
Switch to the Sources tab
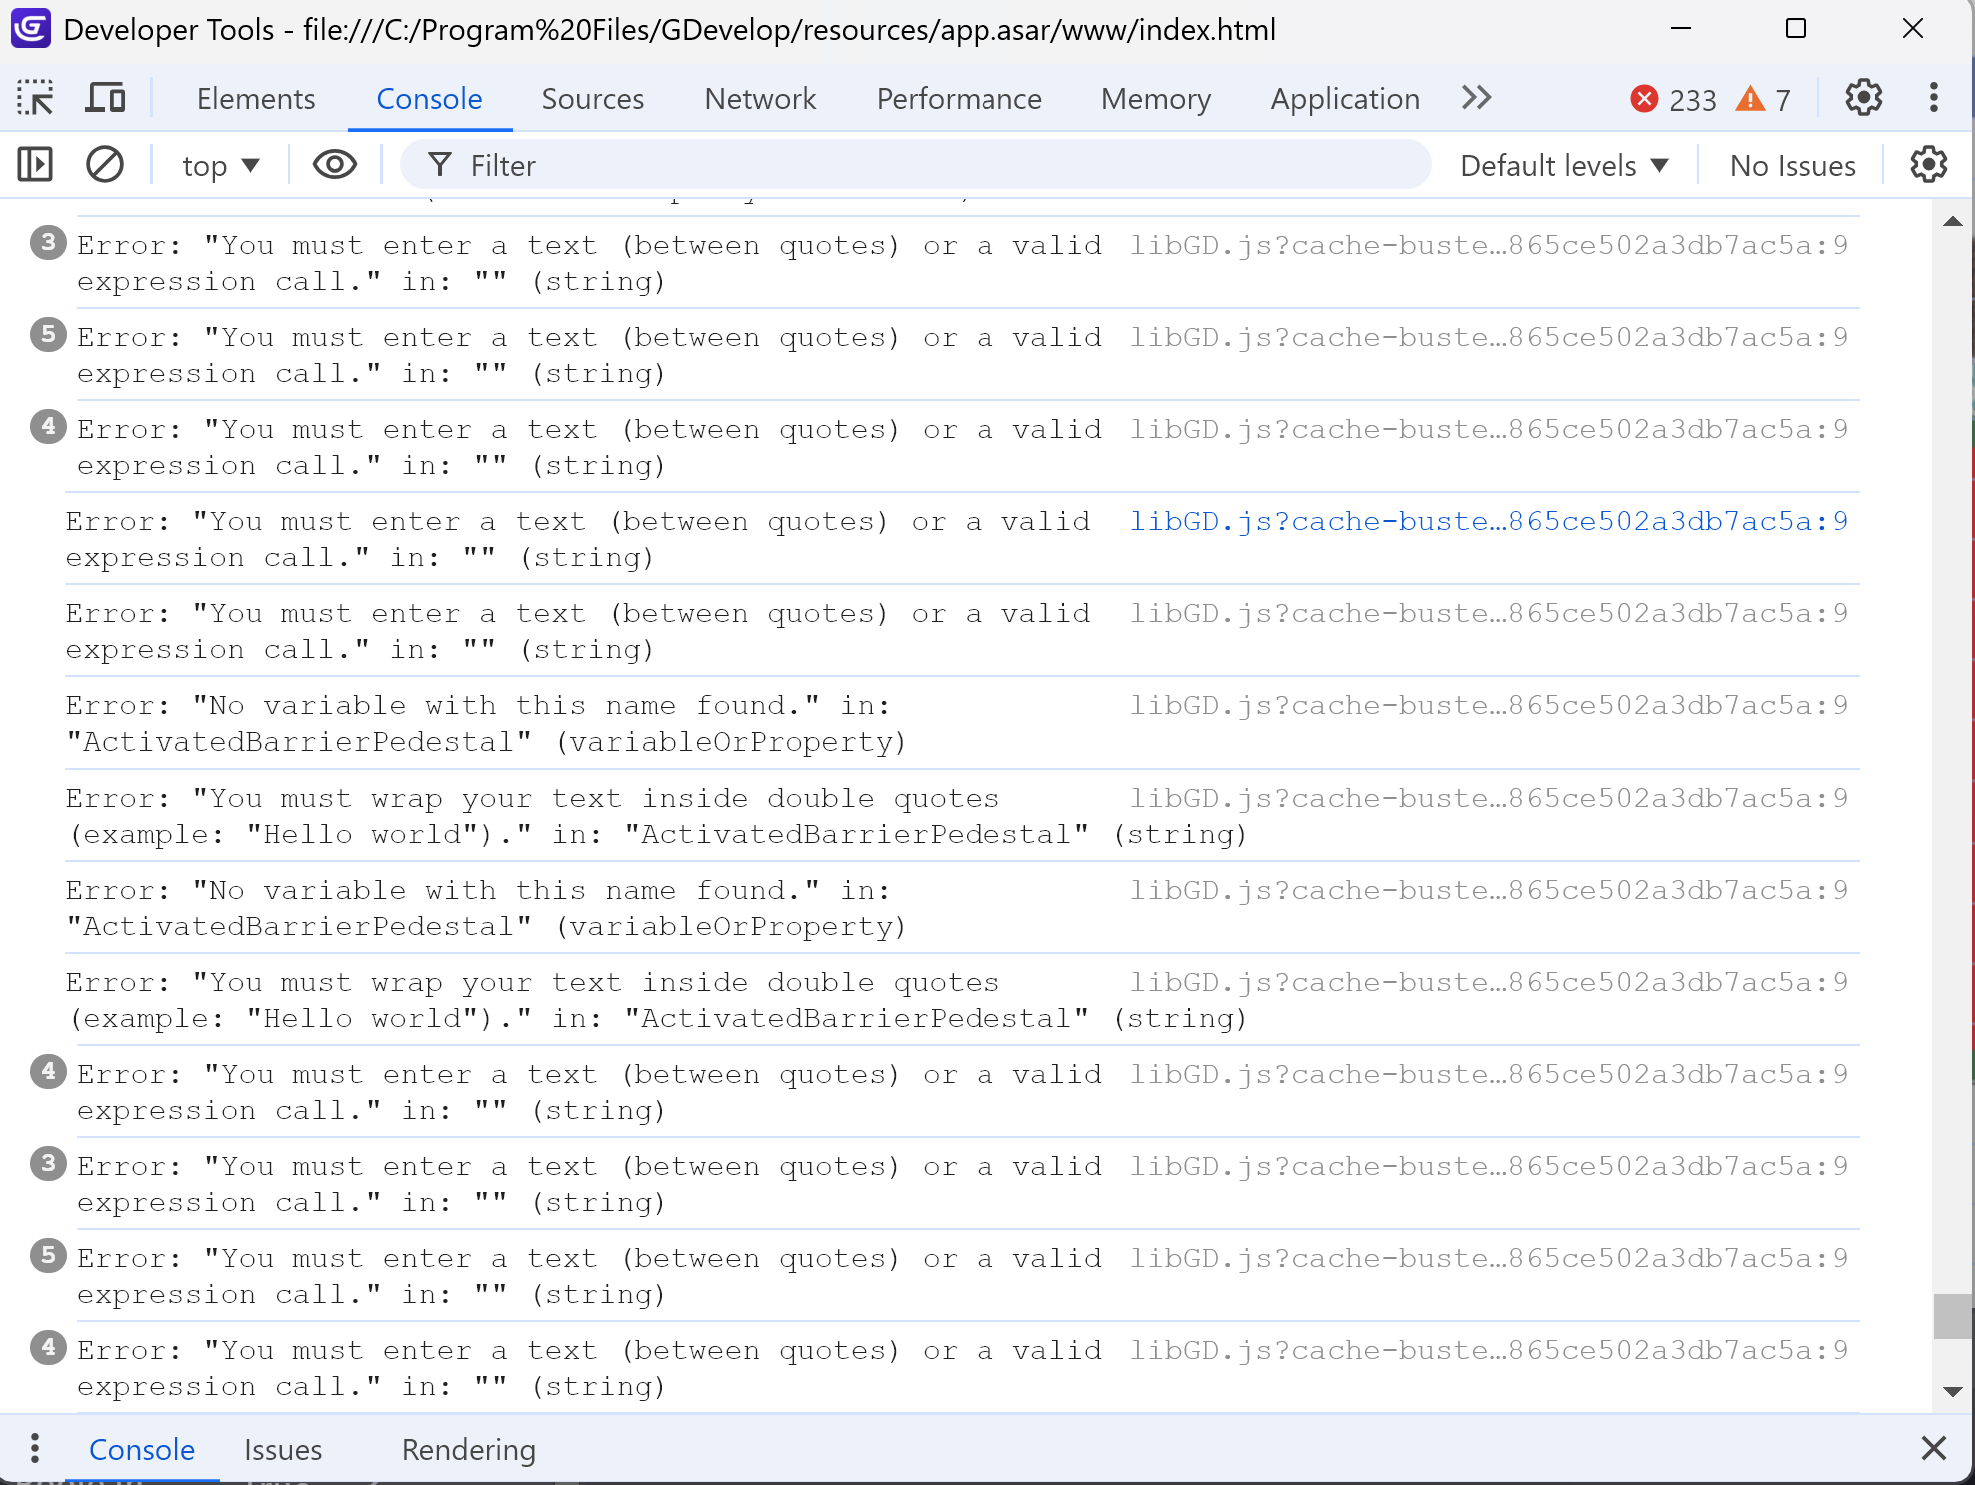pos(592,98)
